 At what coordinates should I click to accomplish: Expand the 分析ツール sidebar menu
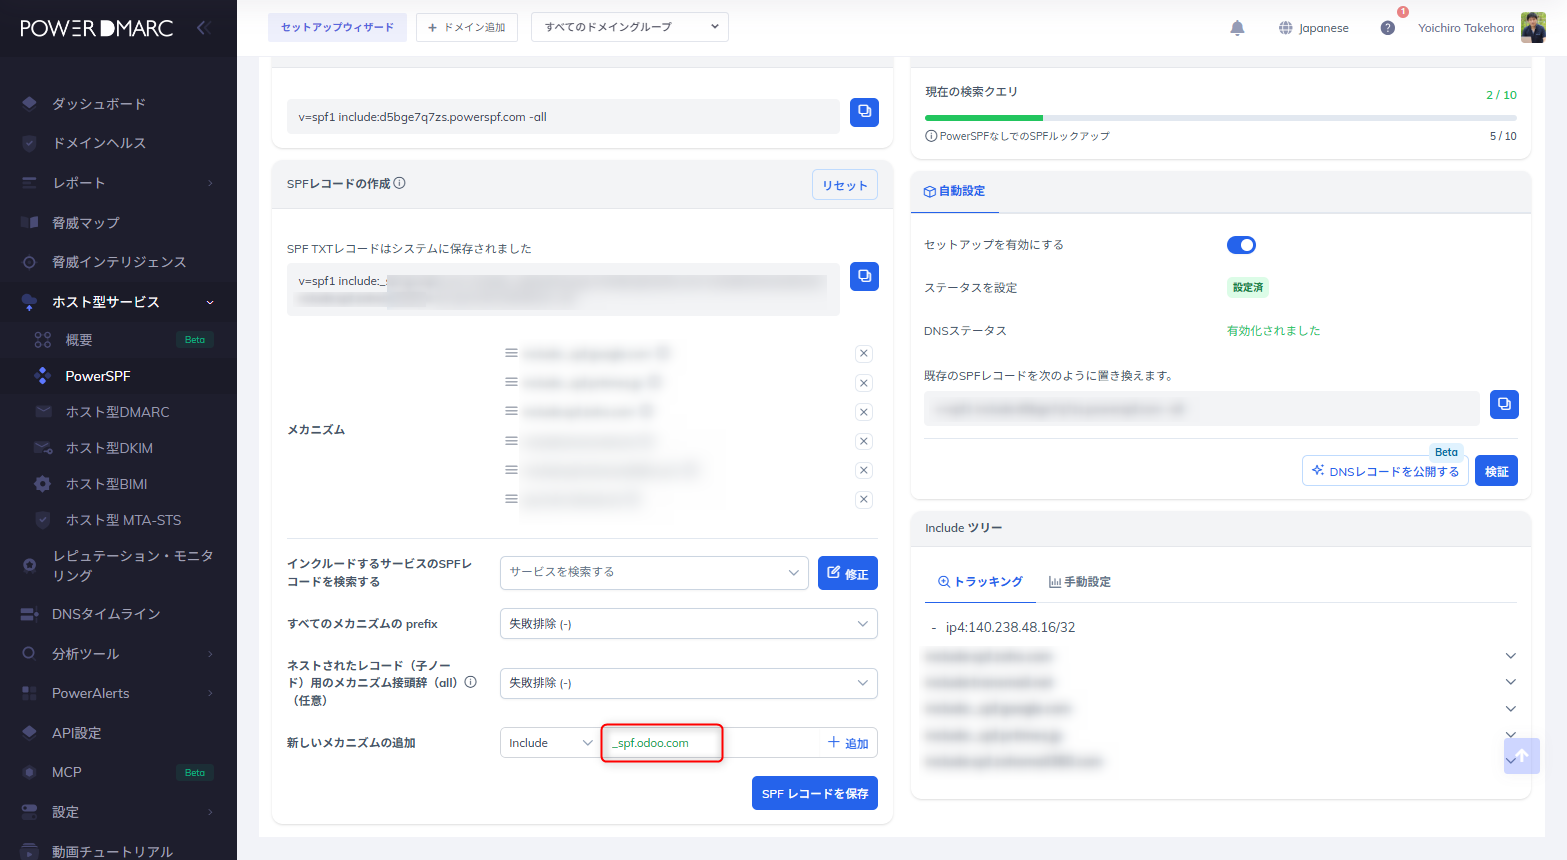[118, 654]
